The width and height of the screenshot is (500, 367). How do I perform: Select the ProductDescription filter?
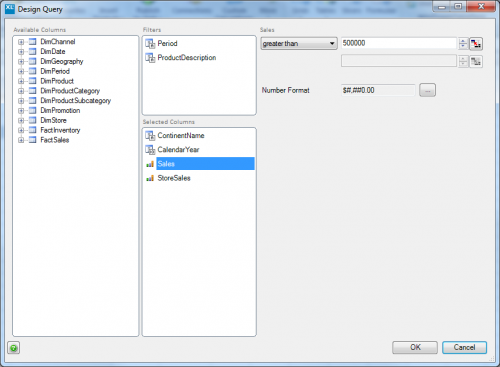[187, 58]
